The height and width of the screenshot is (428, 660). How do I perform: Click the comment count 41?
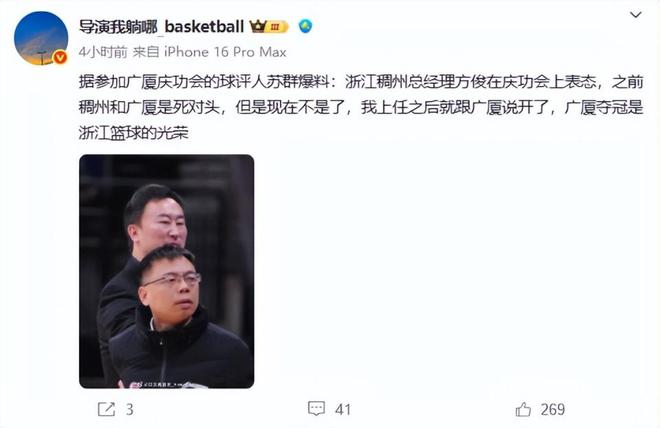click(343, 409)
